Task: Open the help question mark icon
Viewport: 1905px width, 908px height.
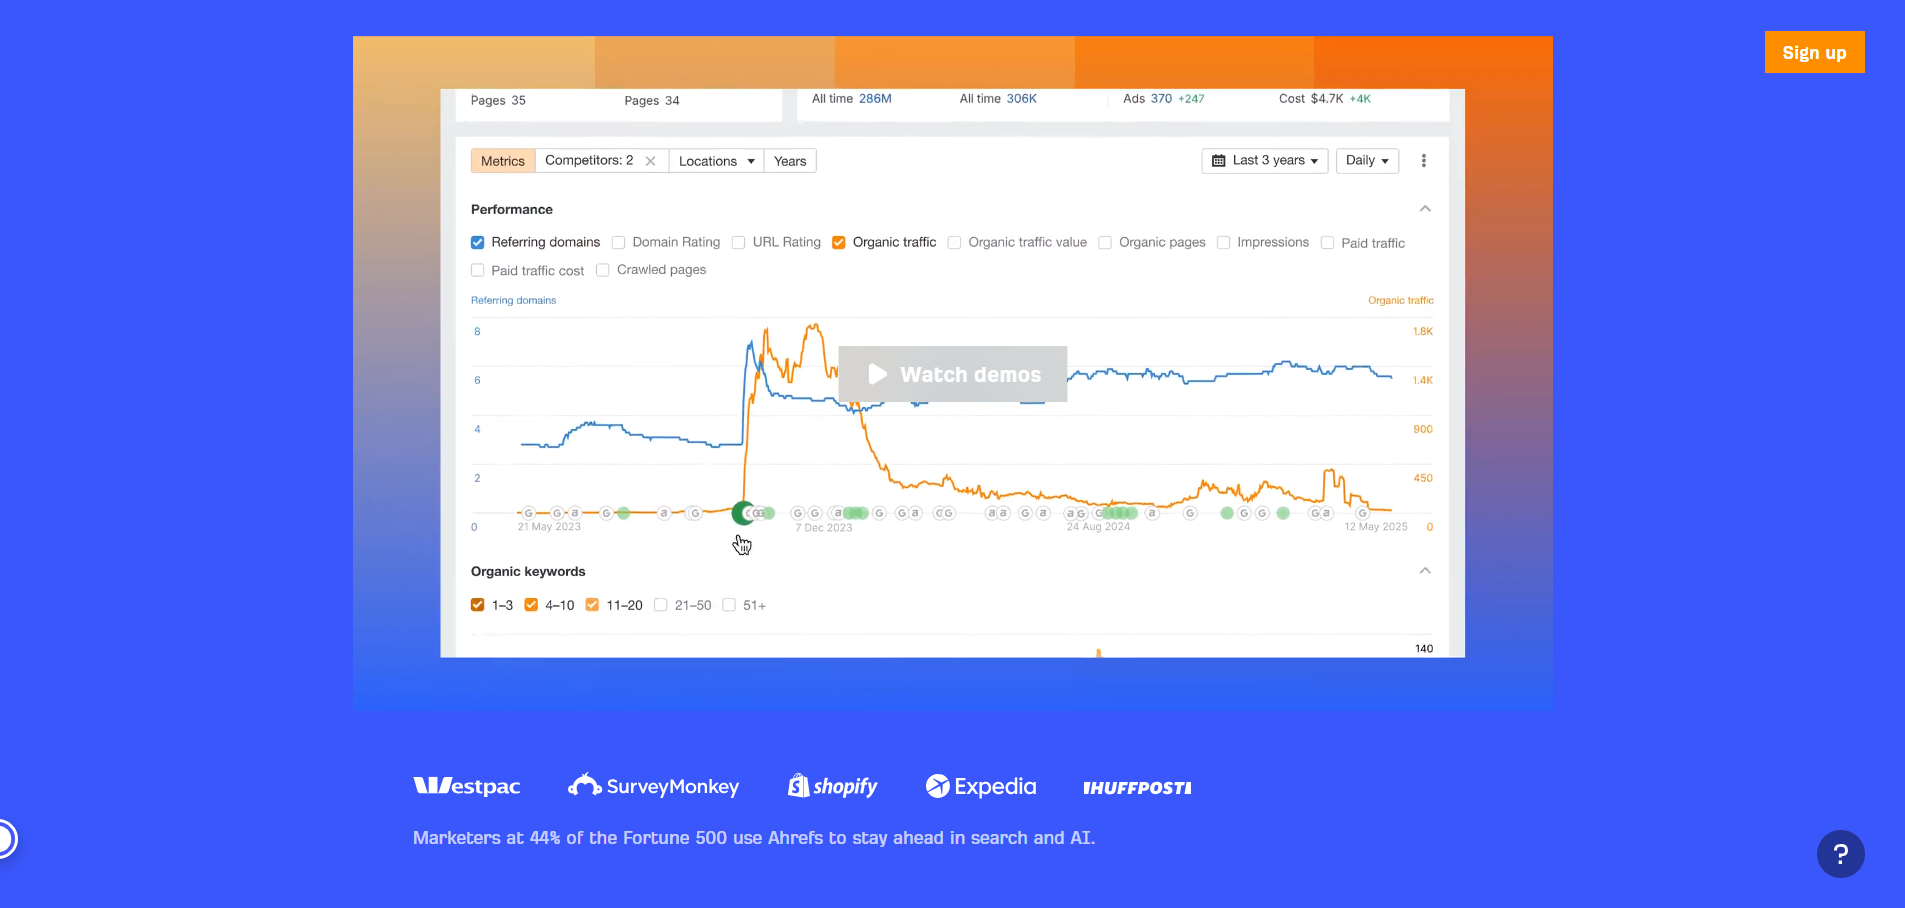Action: (x=1840, y=853)
